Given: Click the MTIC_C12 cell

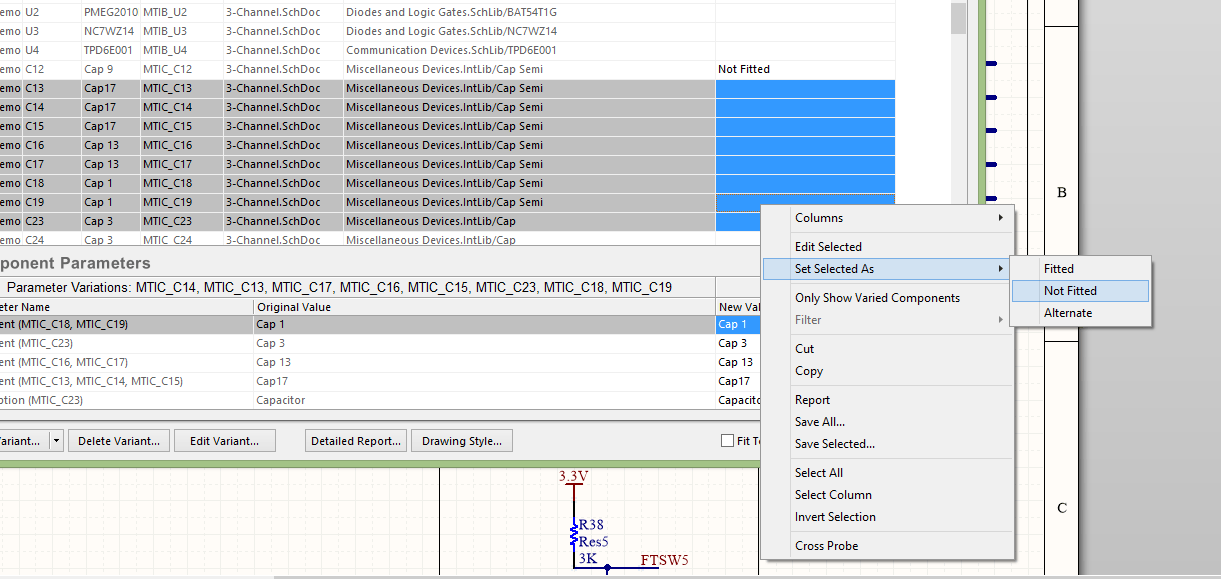Looking at the screenshot, I should tap(181, 70).
